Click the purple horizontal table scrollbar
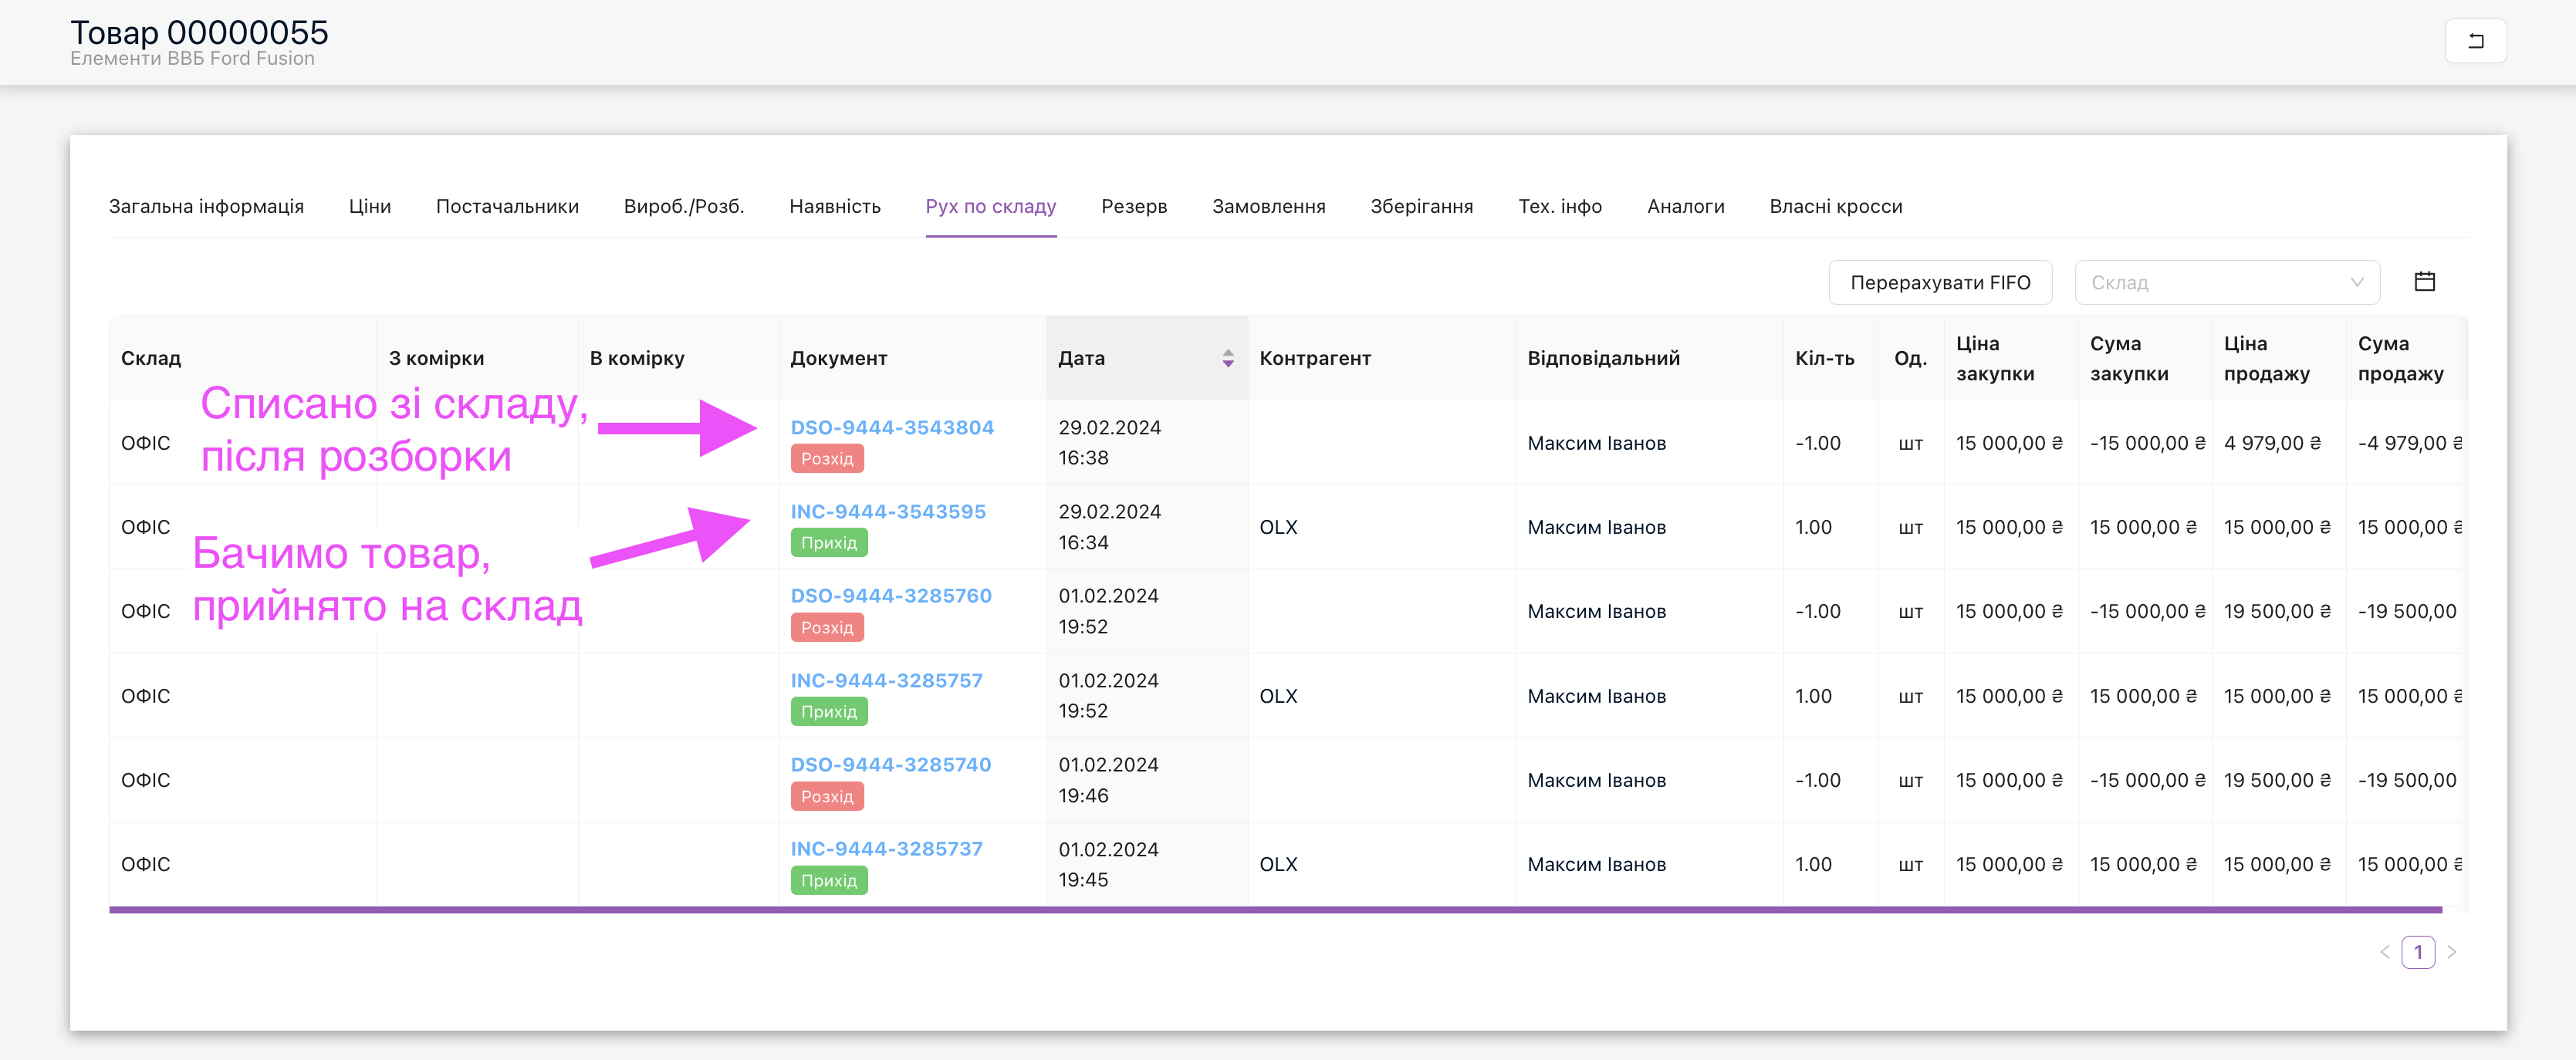Viewport: 2576px width, 1060px height. tap(1274, 909)
